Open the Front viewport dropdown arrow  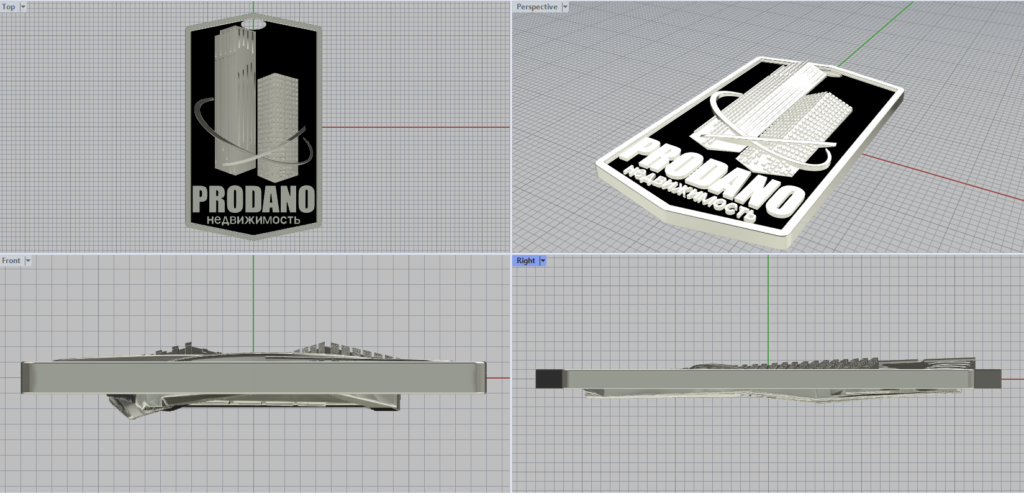[x=28, y=260]
